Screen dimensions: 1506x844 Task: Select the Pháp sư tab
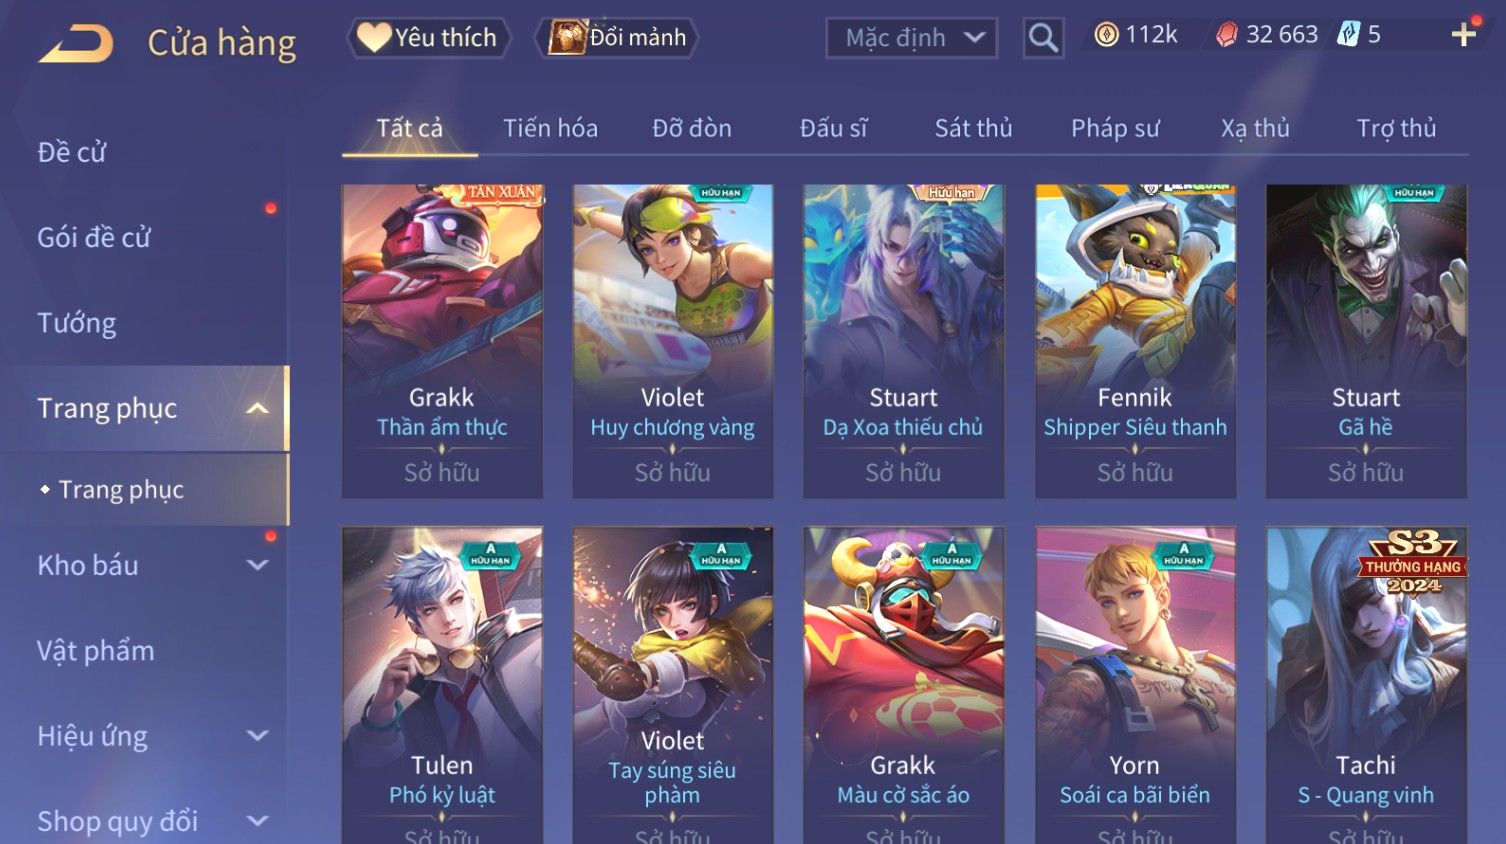(x=1115, y=128)
